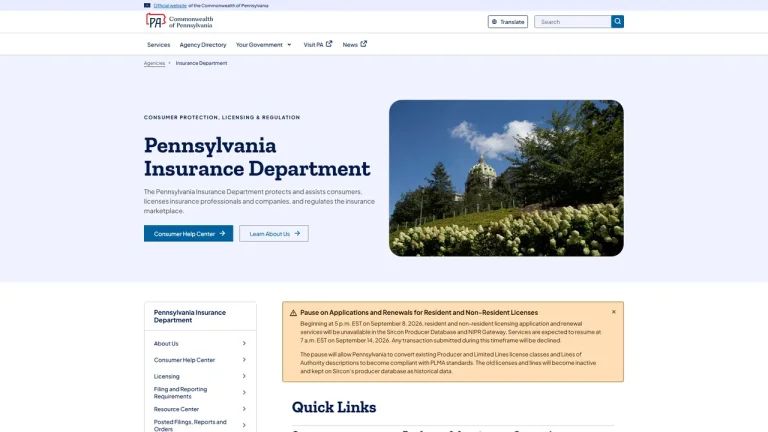The width and height of the screenshot is (768, 432).
Task: Click the globe icon in Translate button
Action: [494, 22]
